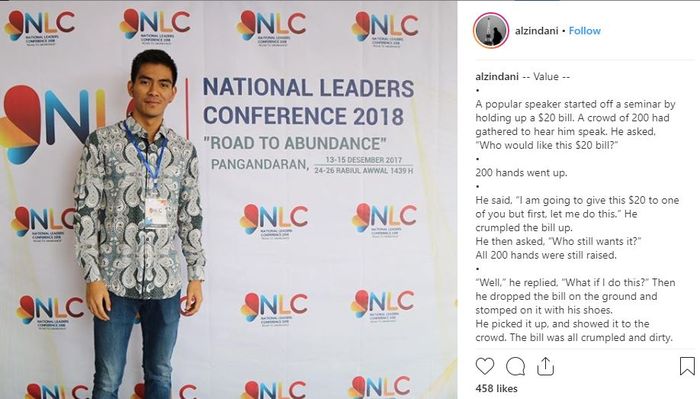Save the post with the bookmark icon

pos(687,366)
